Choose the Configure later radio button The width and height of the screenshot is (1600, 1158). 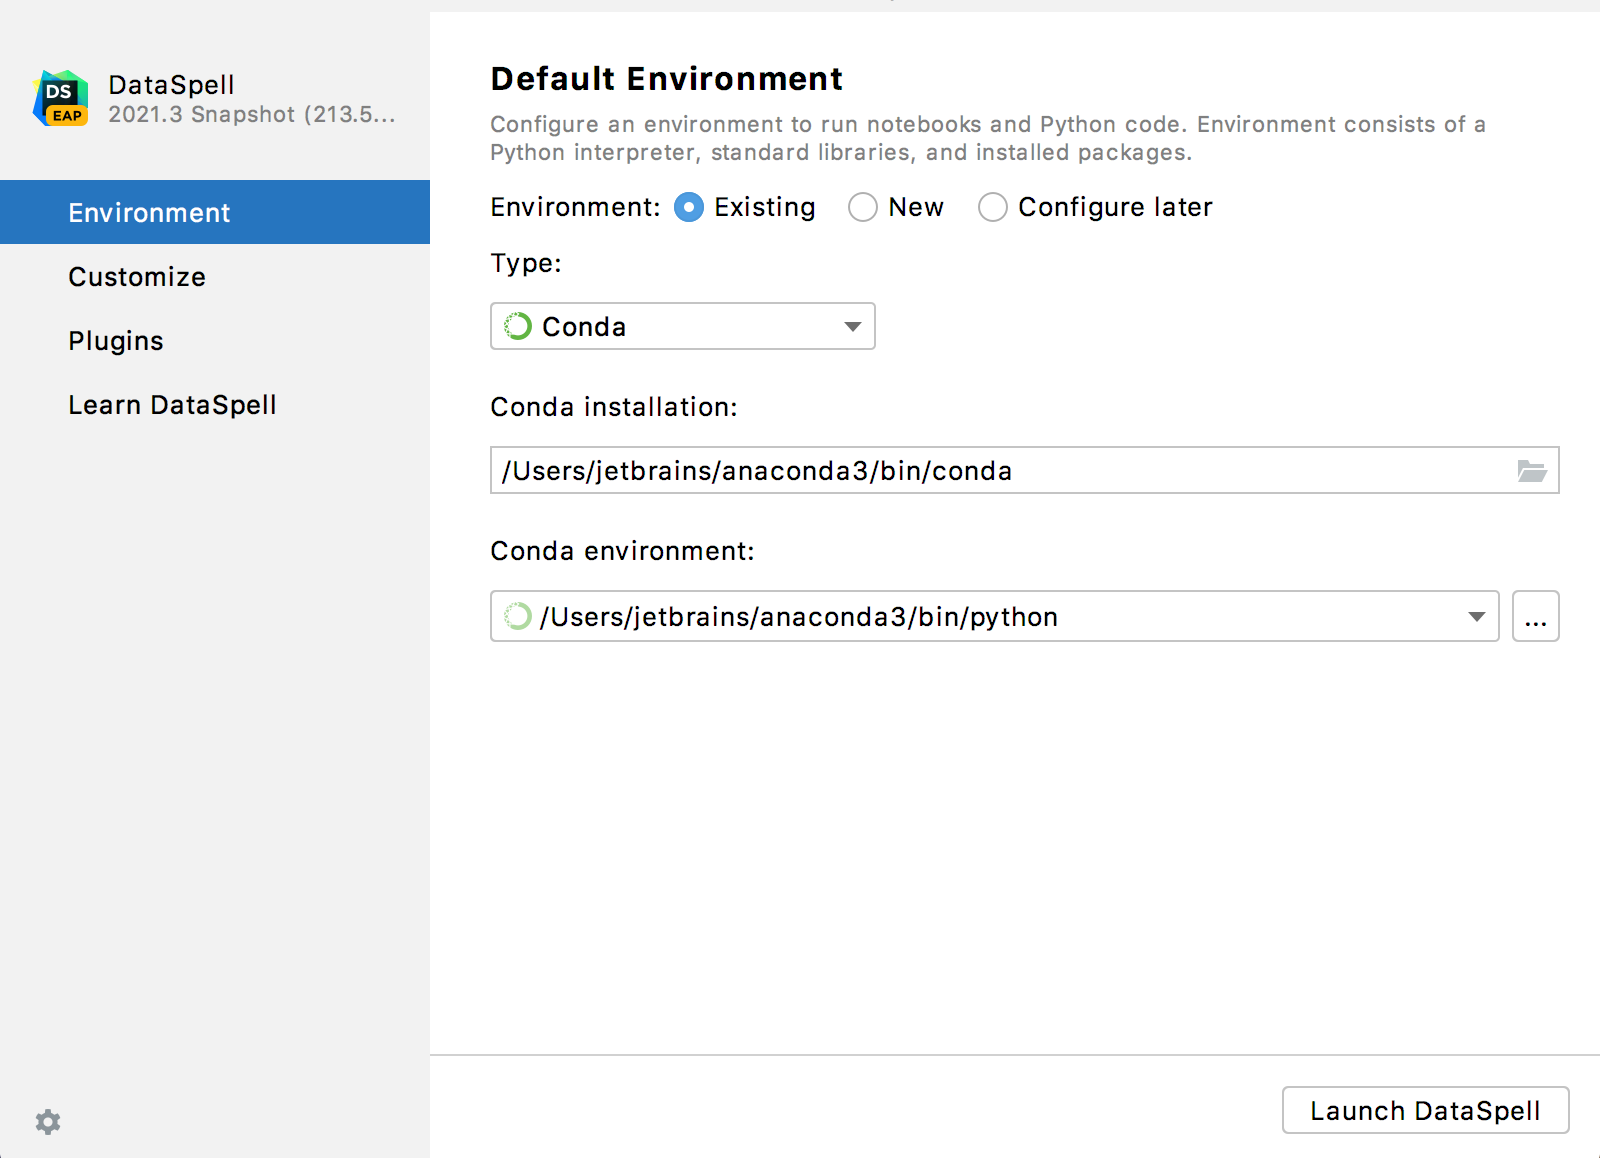(x=993, y=207)
